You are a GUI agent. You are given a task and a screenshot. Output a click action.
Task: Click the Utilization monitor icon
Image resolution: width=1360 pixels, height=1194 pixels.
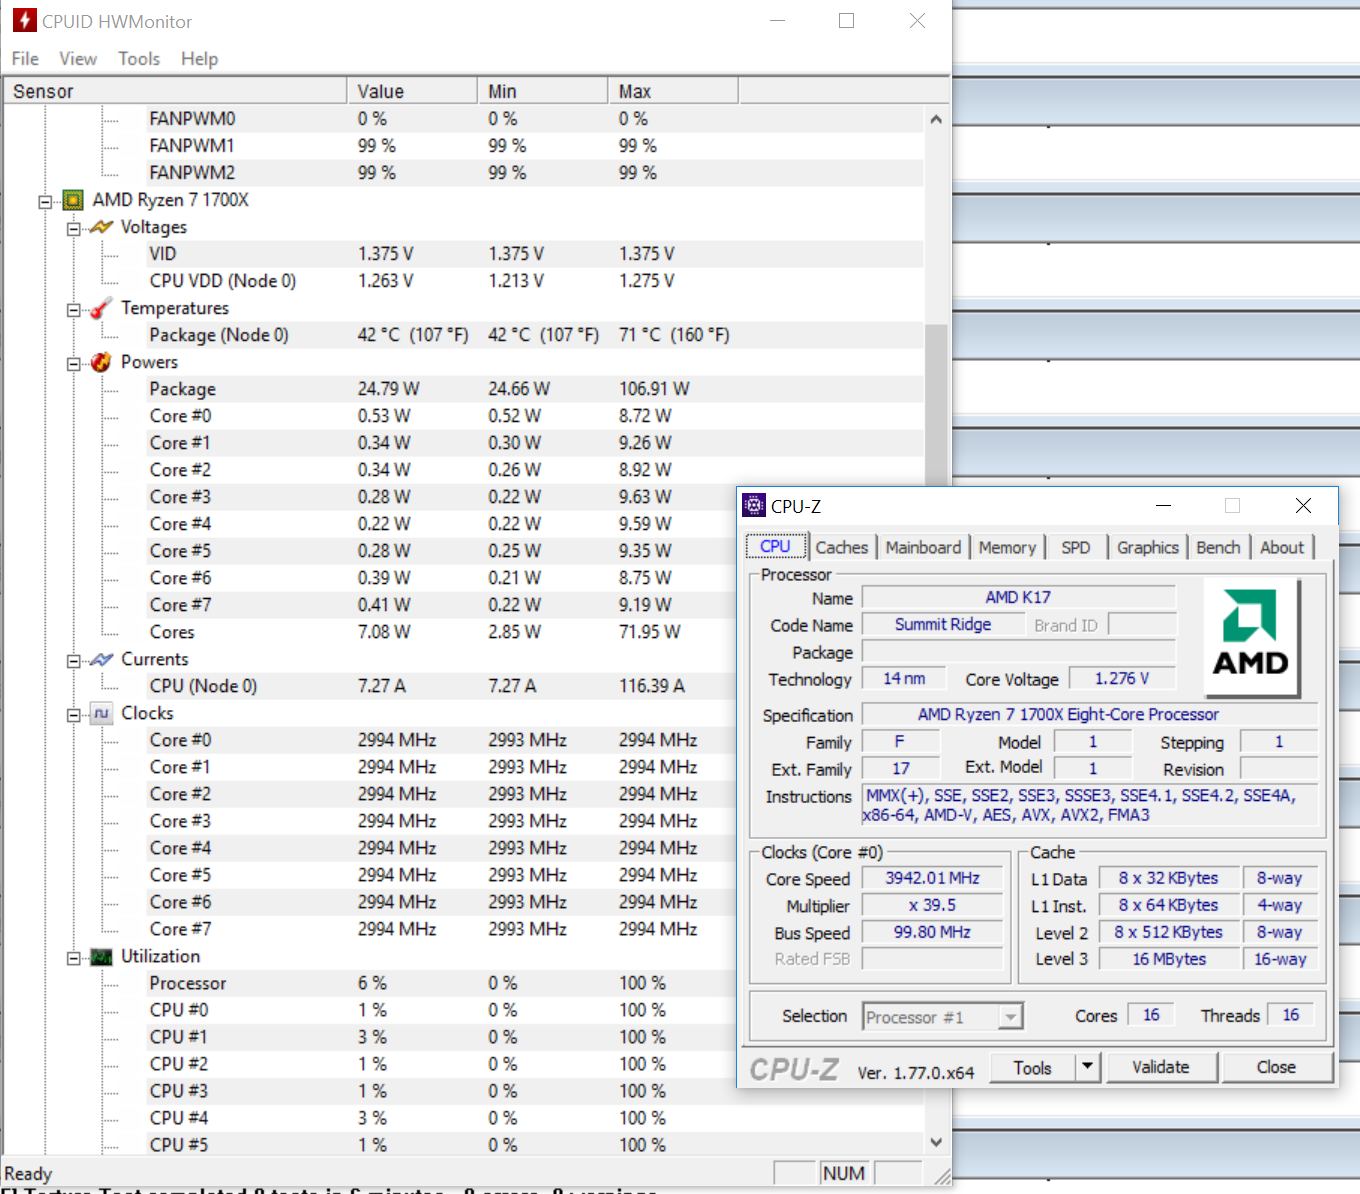pos(101,957)
